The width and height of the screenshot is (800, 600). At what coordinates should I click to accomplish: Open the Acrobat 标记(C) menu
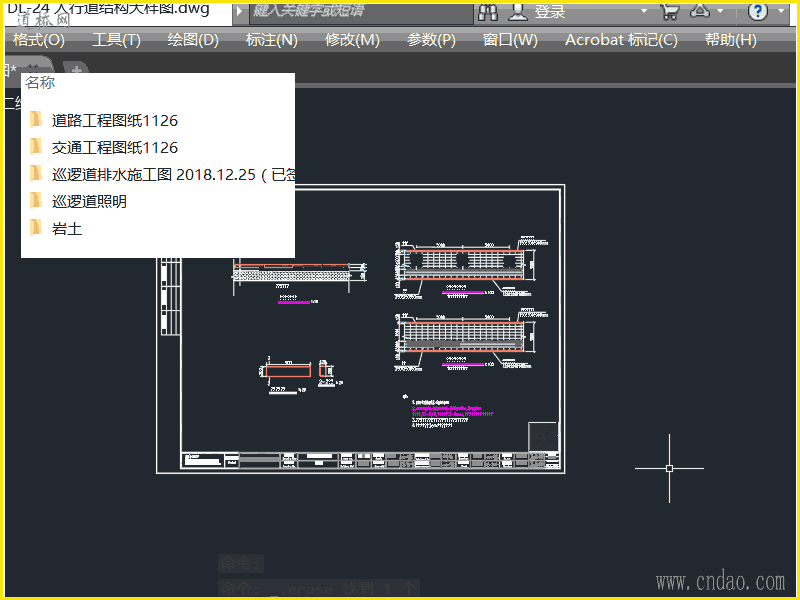click(621, 40)
